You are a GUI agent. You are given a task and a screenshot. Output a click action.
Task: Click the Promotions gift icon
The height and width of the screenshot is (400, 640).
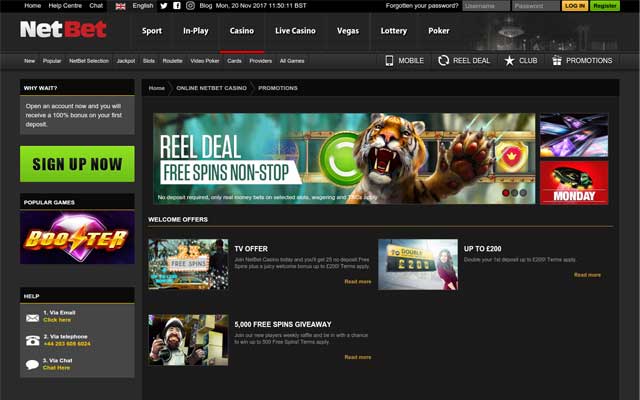[x=557, y=60]
